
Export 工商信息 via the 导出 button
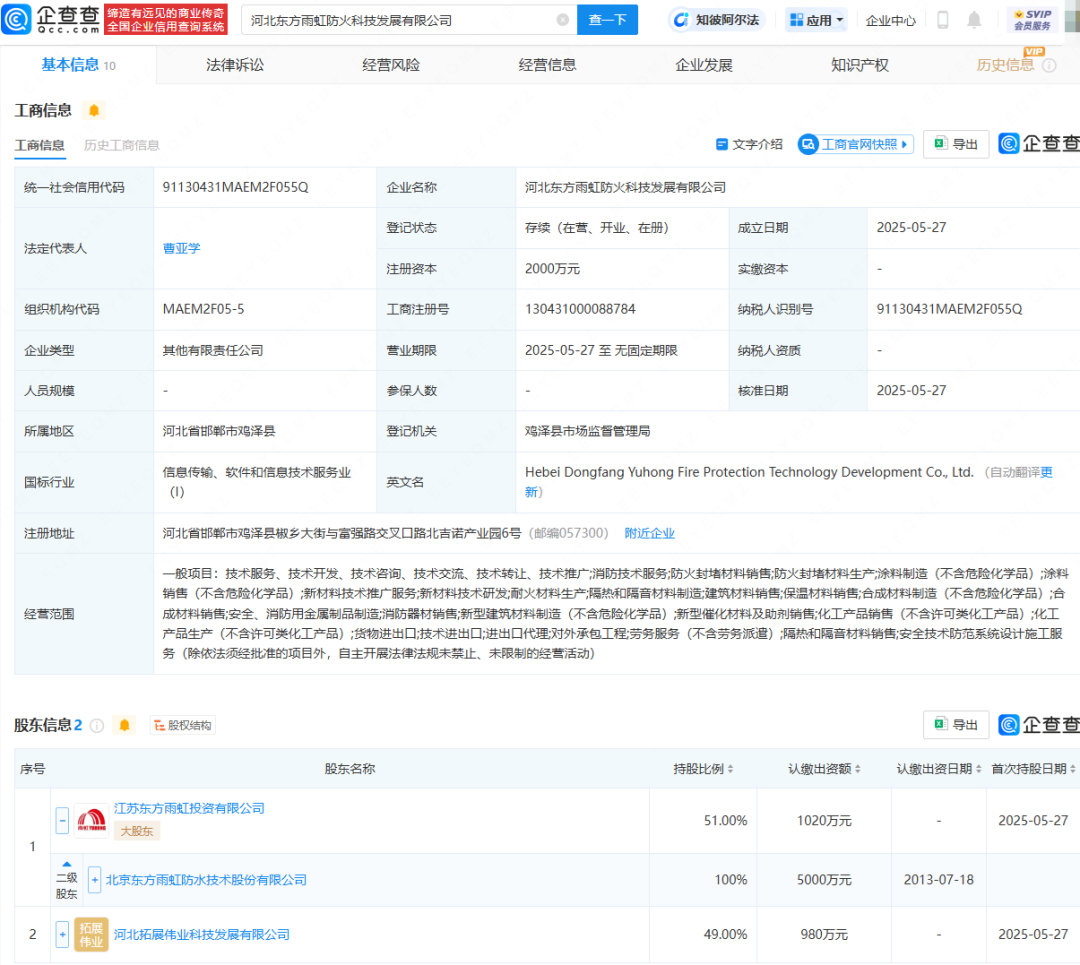pyautogui.click(x=956, y=144)
